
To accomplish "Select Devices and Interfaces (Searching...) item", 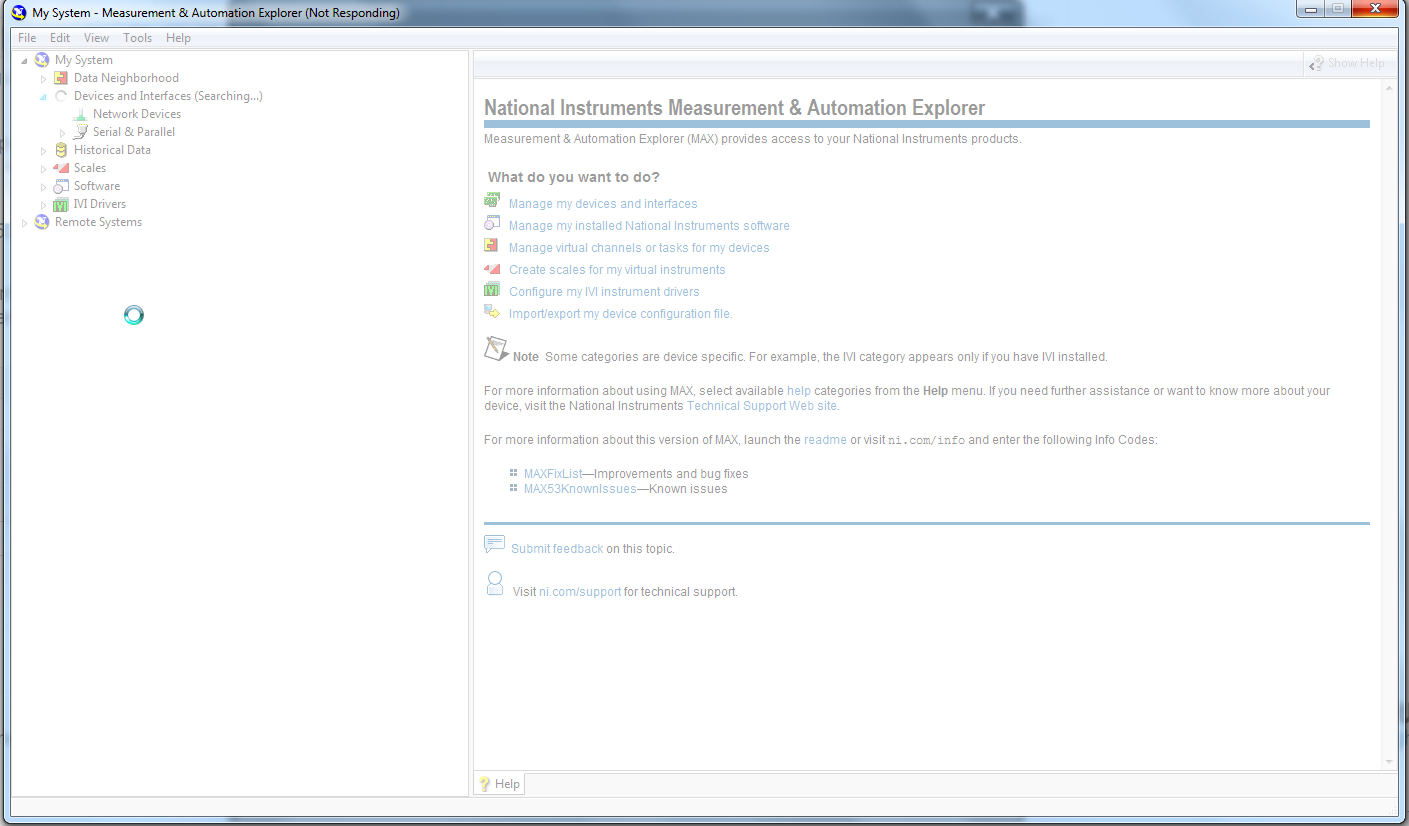I will [x=168, y=96].
